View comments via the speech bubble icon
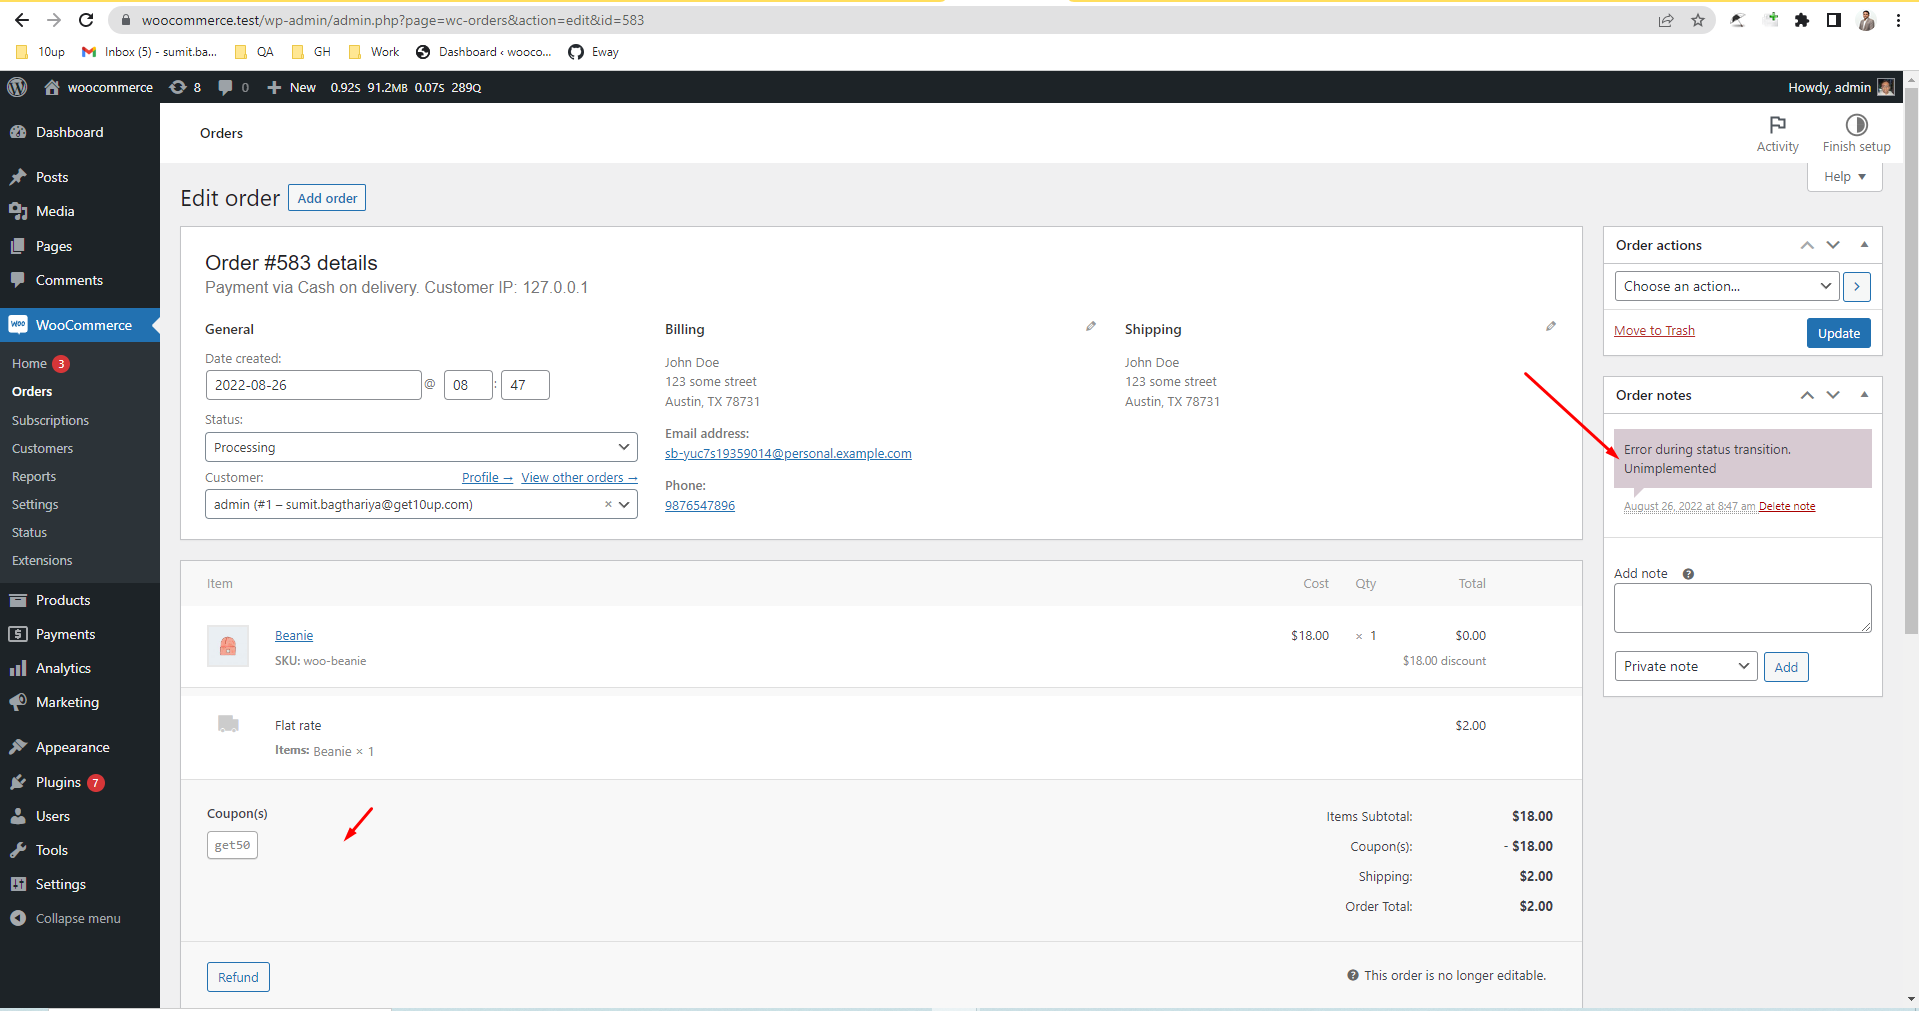 tap(228, 87)
